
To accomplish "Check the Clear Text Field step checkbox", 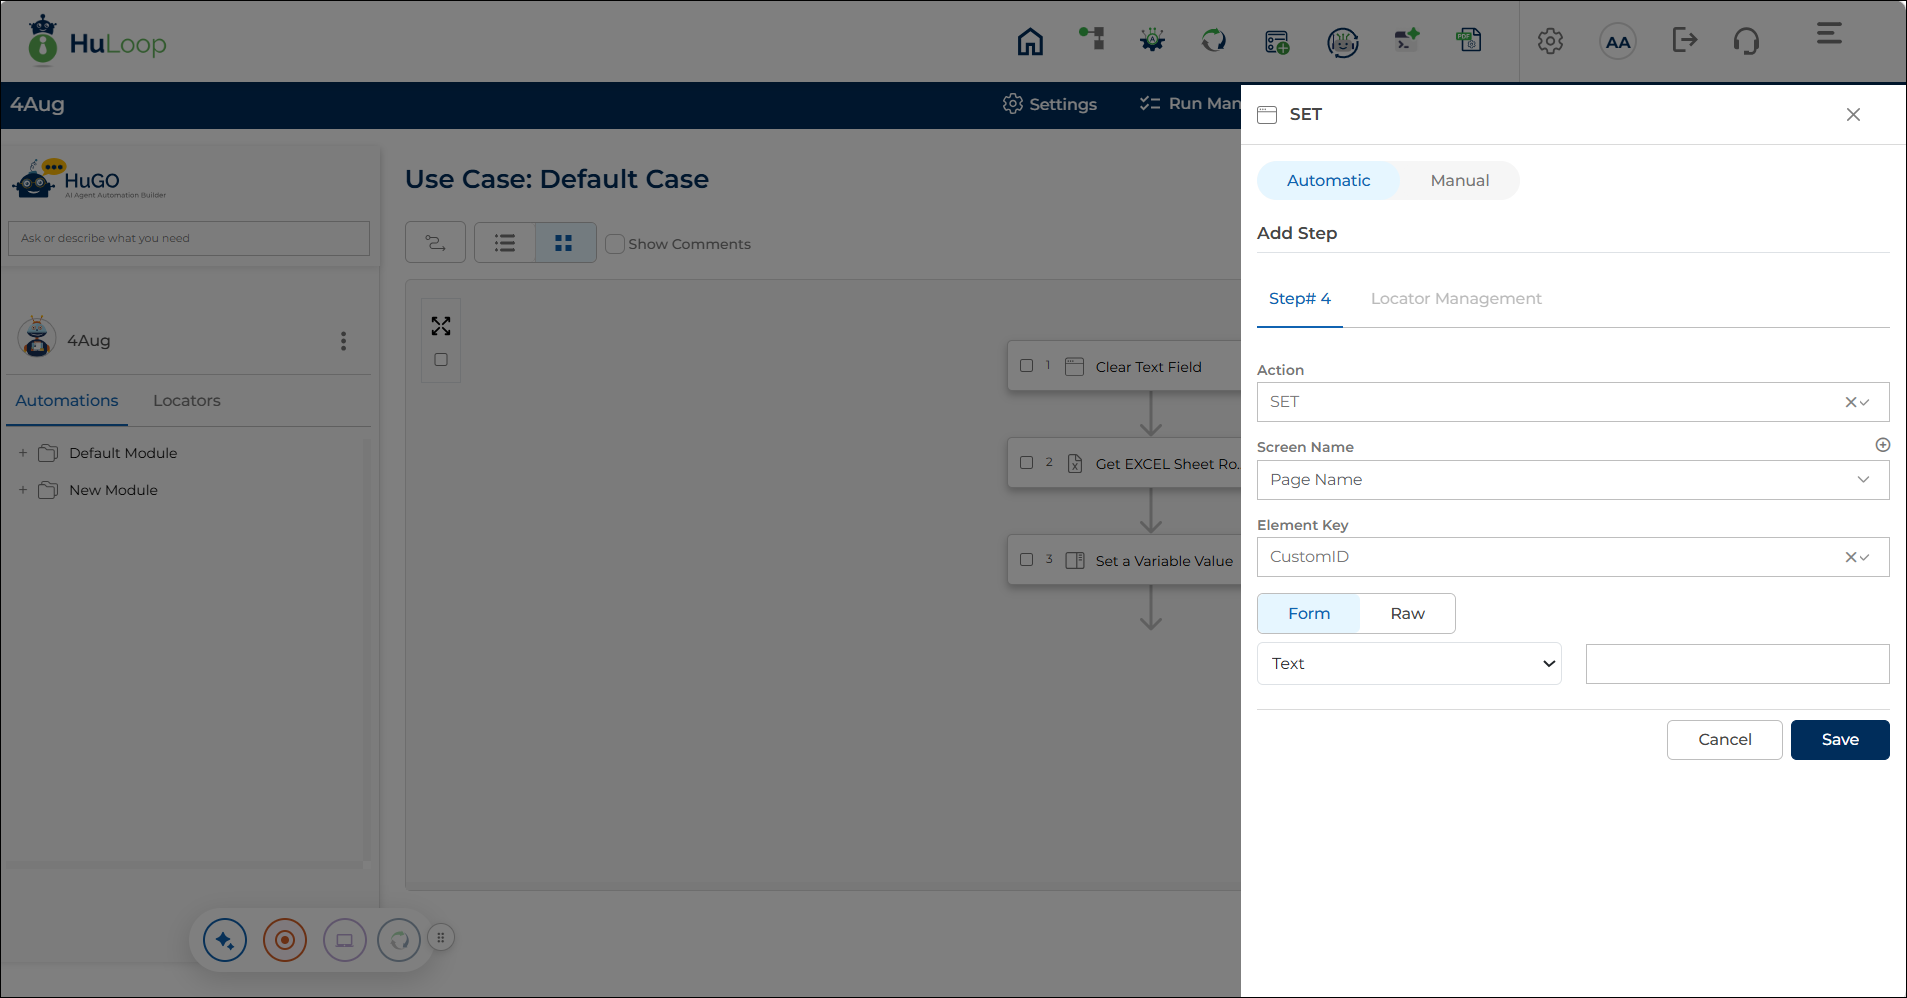I will (1026, 366).
